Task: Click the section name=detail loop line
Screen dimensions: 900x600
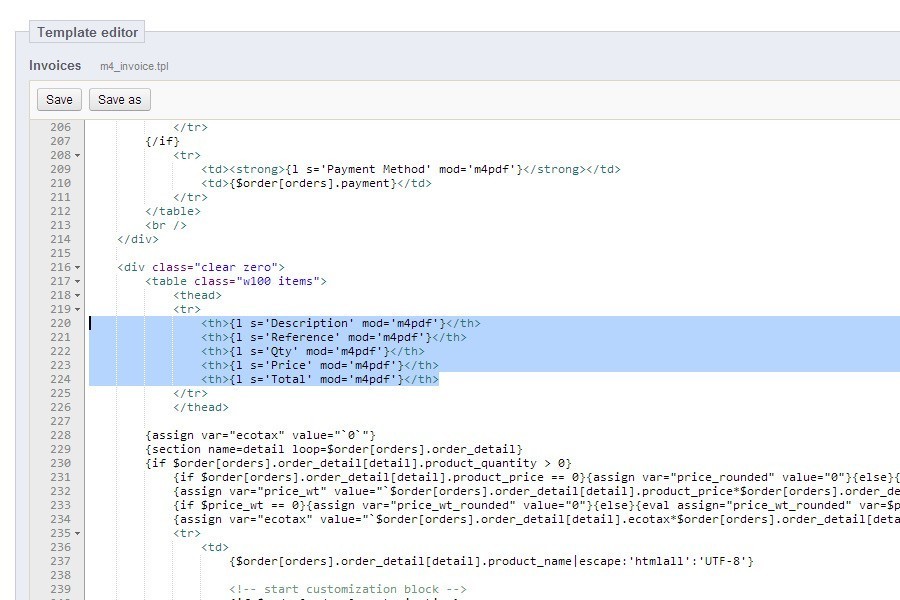Action: pos(334,449)
